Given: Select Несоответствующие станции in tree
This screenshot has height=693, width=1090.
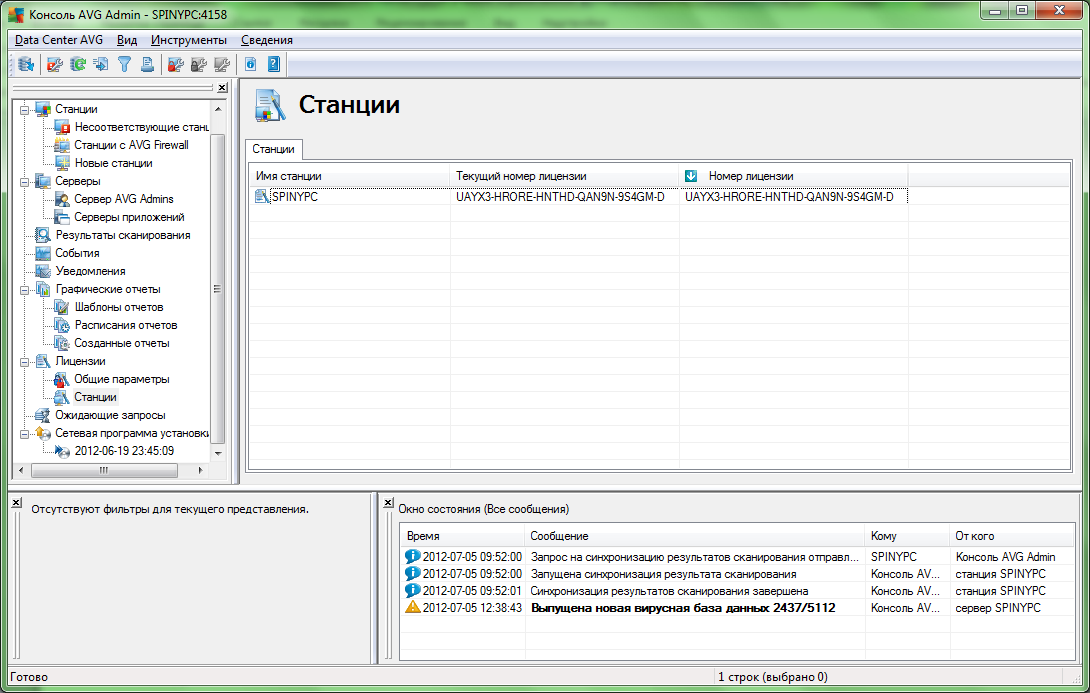Looking at the screenshot, I should (x=141, y=127).
